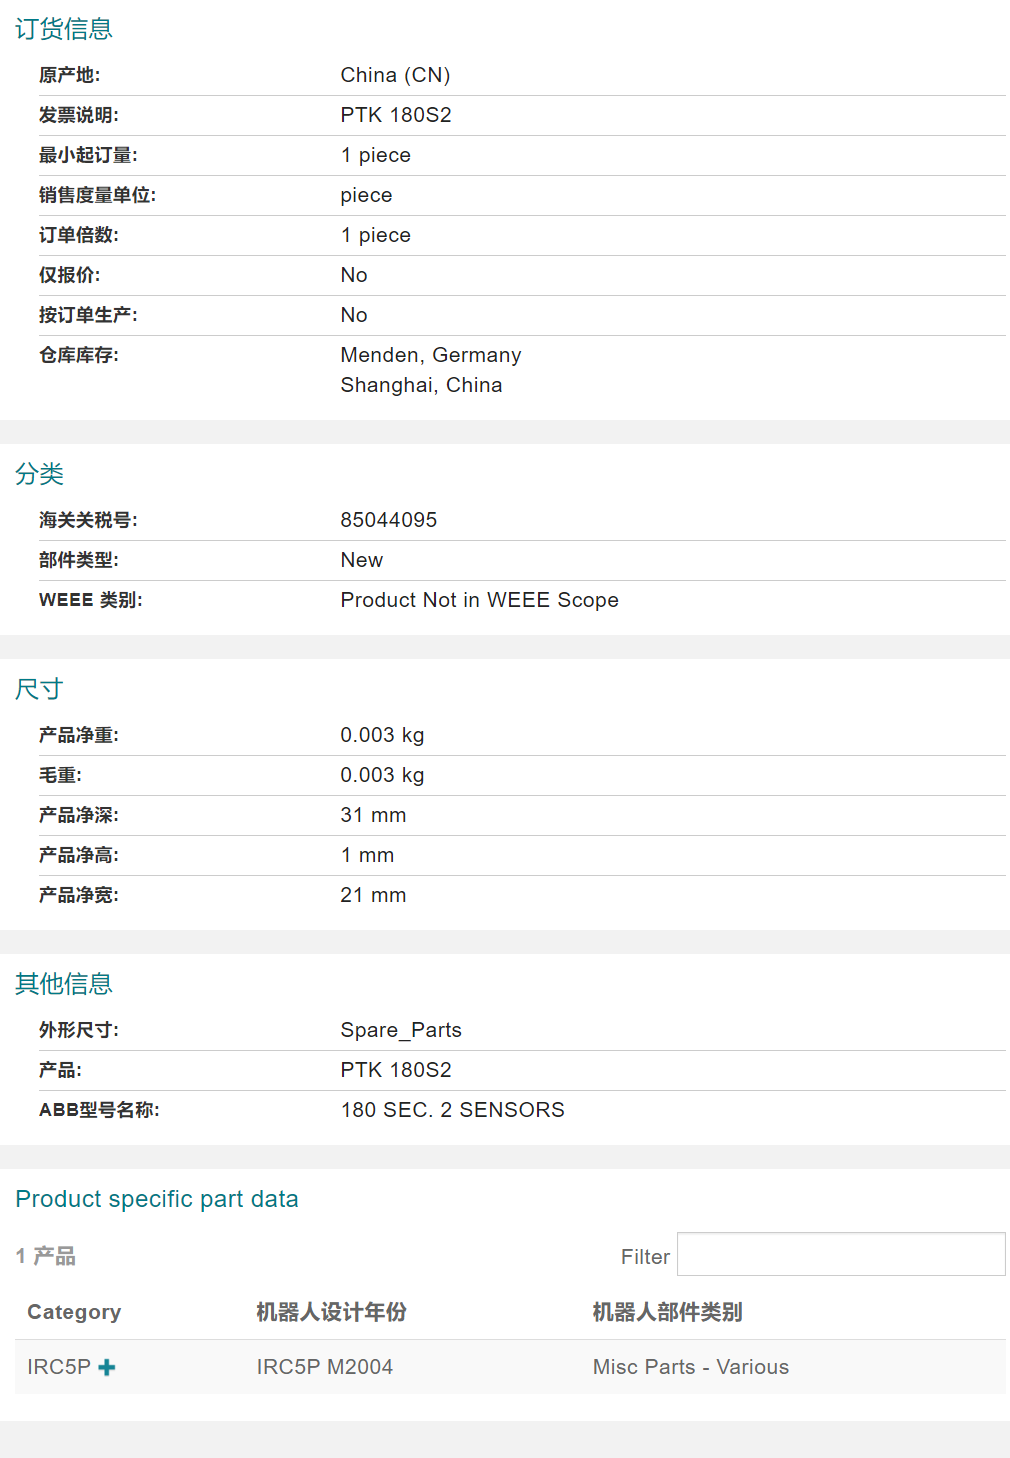
Task: Click the invoice description PTK 180S2
Action: click(395, 115)
